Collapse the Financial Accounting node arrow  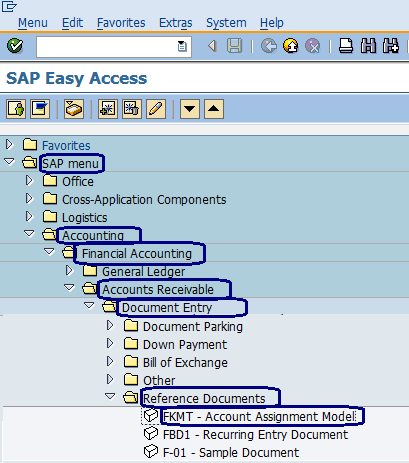pyautogui.click(x=49, y=252)
